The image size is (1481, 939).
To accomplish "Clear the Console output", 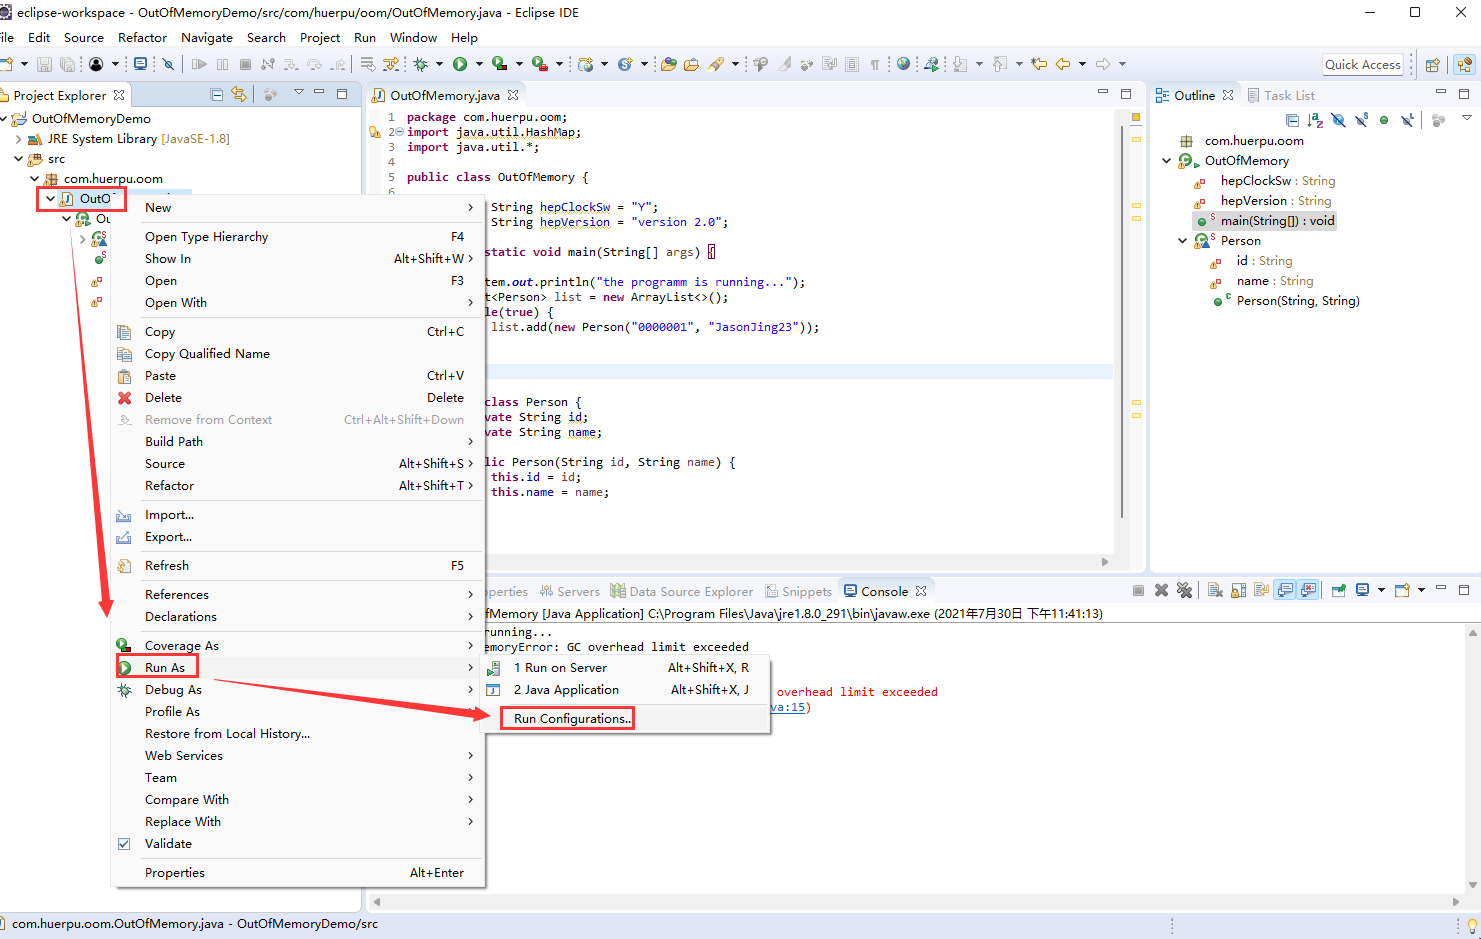I will click(x=1215, y=590).
